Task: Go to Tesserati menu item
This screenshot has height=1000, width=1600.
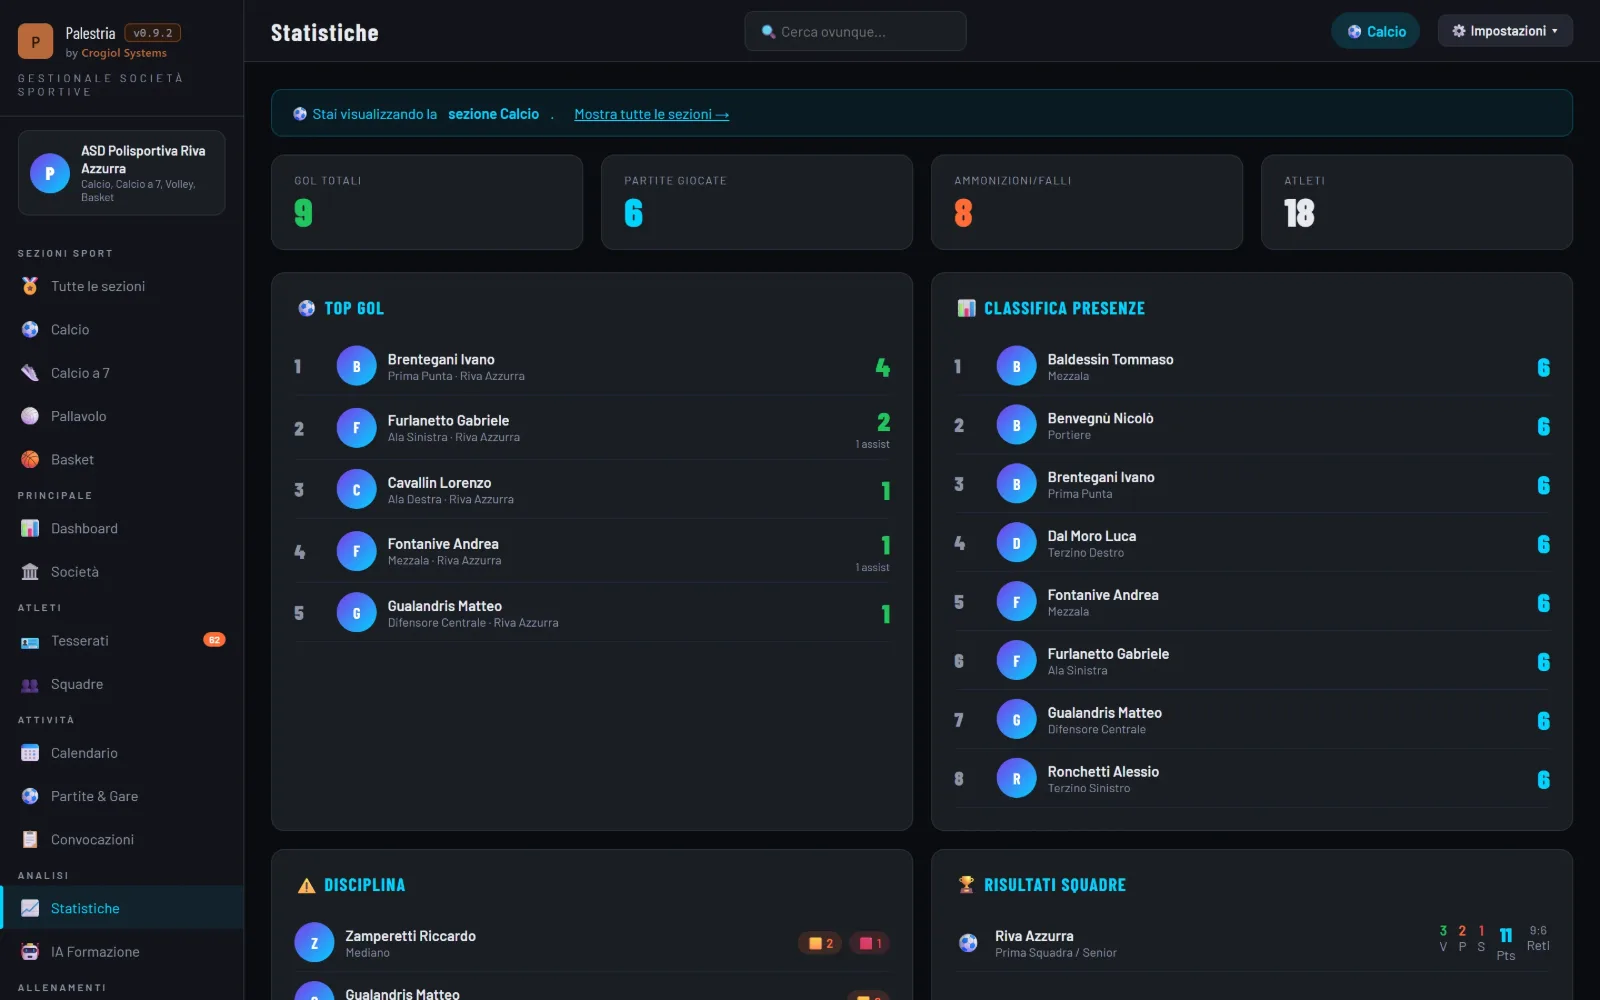Action: click(x=122, y=641)
